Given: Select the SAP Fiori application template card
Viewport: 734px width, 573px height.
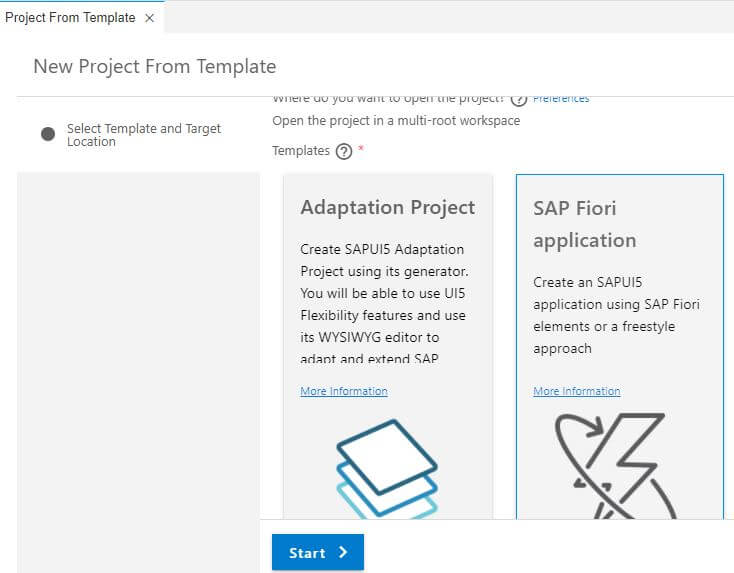Looking at the screenshot, I should 620,346.
